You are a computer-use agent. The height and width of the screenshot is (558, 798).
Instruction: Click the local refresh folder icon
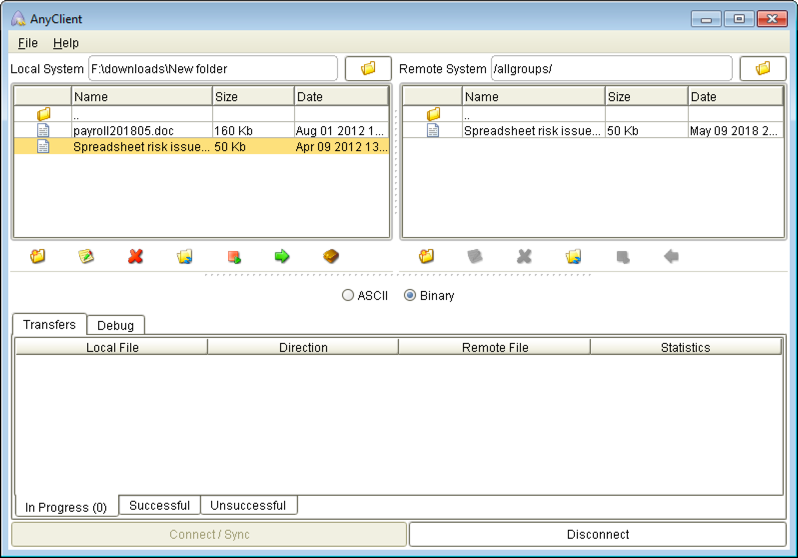tap(185, 256)
